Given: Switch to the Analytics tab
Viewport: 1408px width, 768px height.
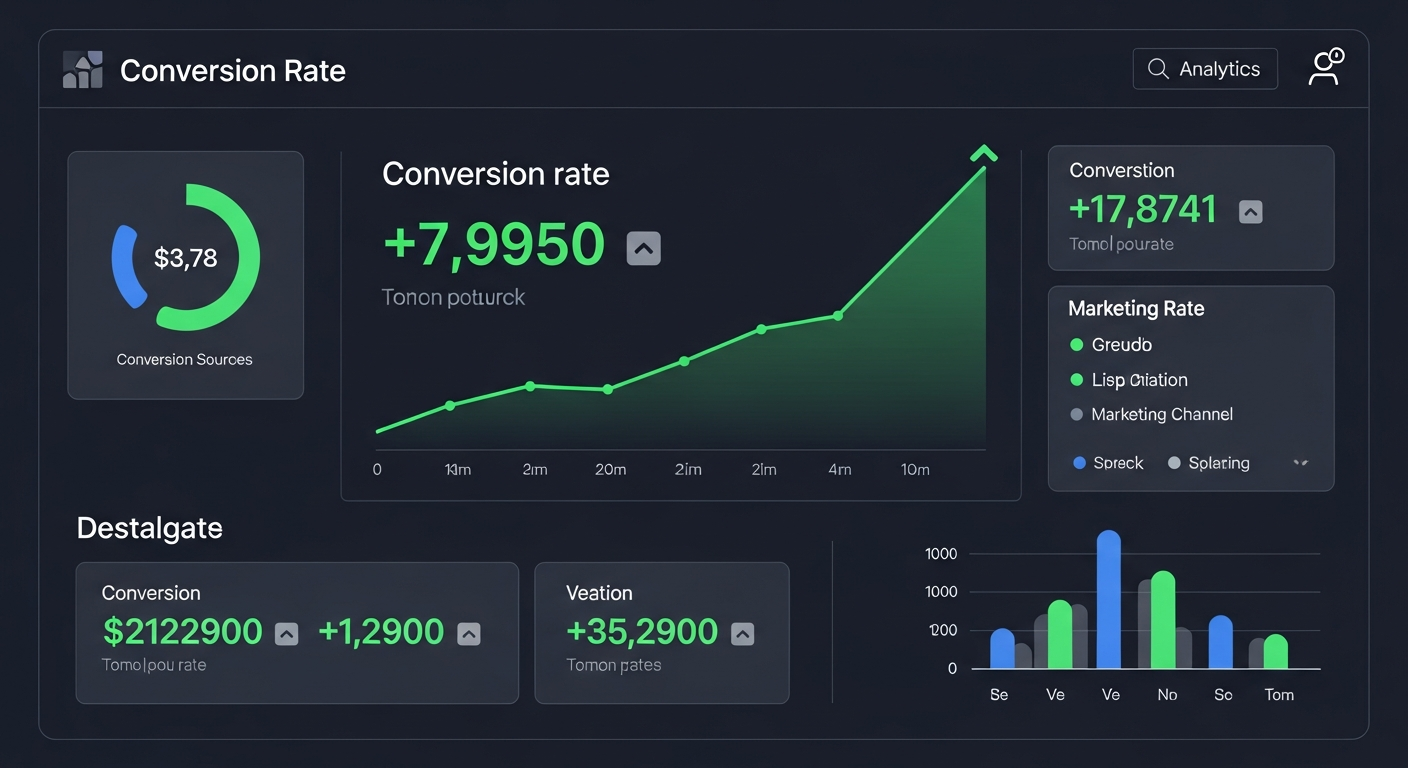Looking at the screenshot, I should tap(1220, 68).
